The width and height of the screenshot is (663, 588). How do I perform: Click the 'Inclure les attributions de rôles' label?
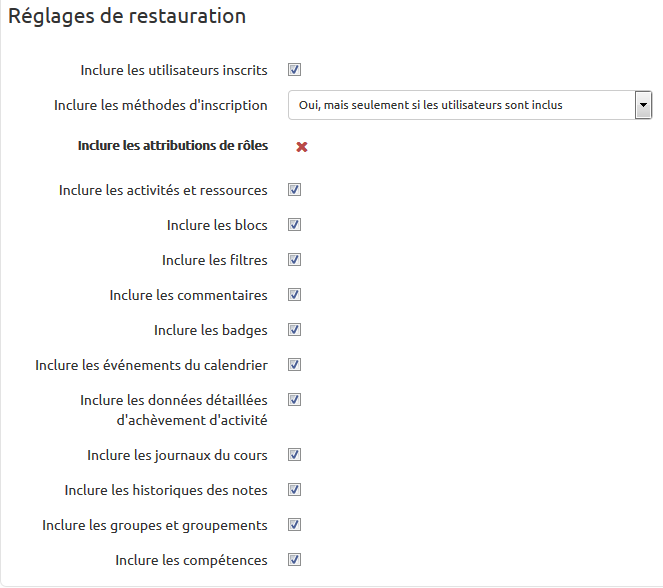click(x=172, y=146)
